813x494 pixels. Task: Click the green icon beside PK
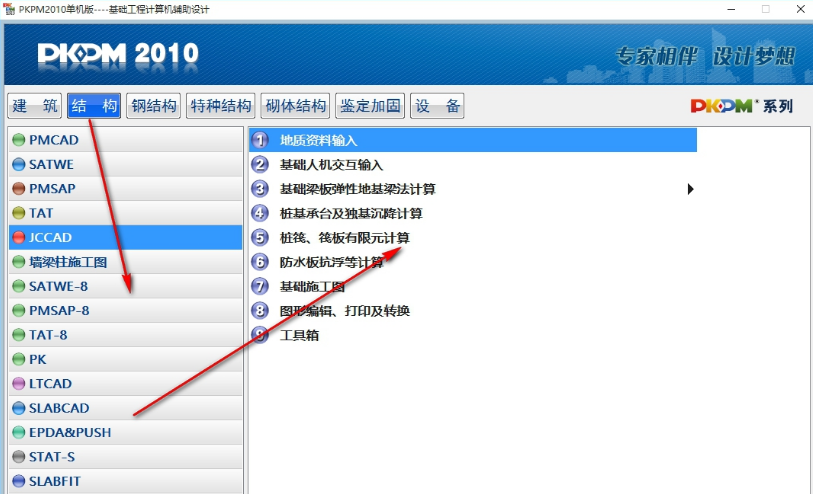point(19,359)
